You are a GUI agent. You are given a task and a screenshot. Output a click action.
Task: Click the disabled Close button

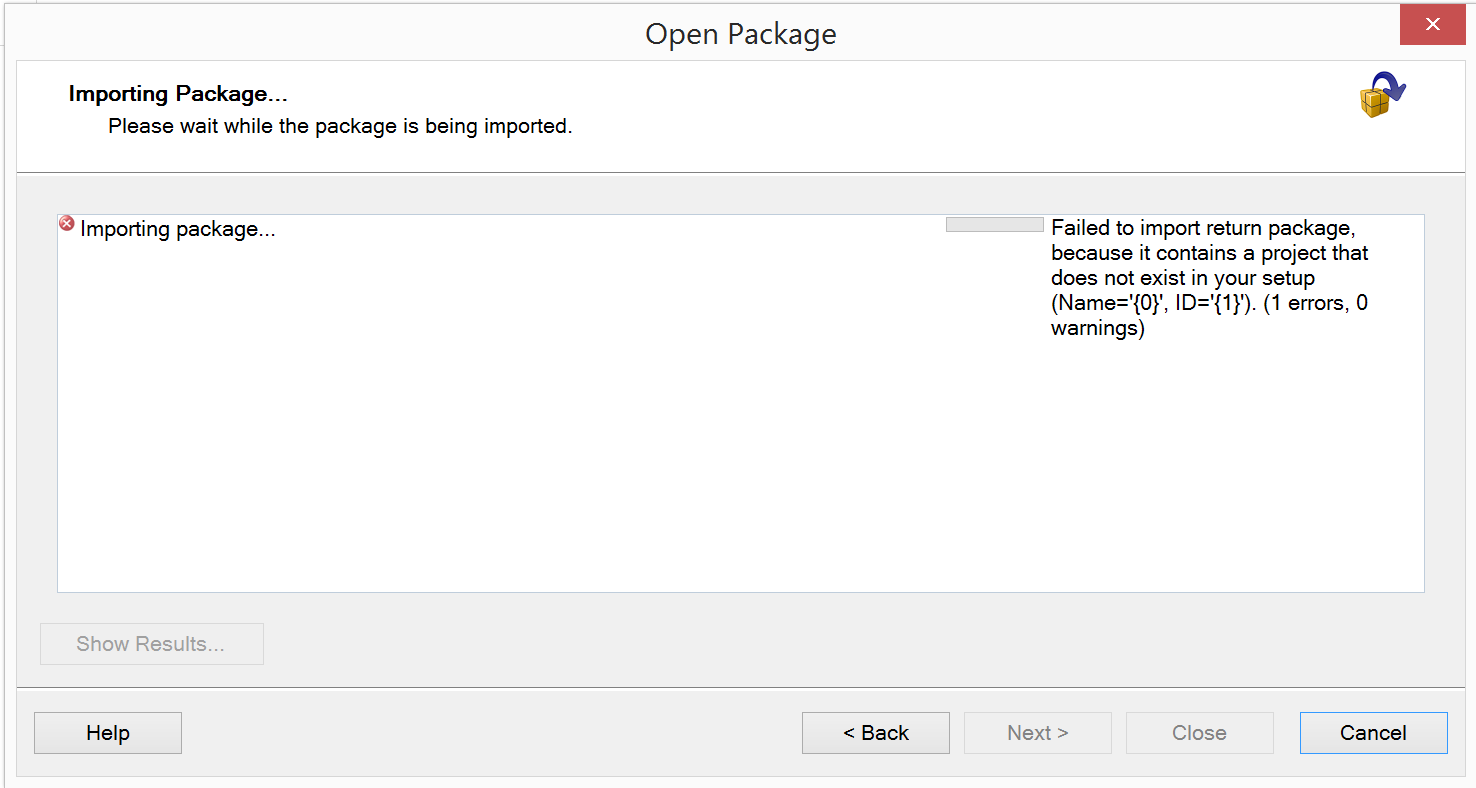pos(1199,733)
